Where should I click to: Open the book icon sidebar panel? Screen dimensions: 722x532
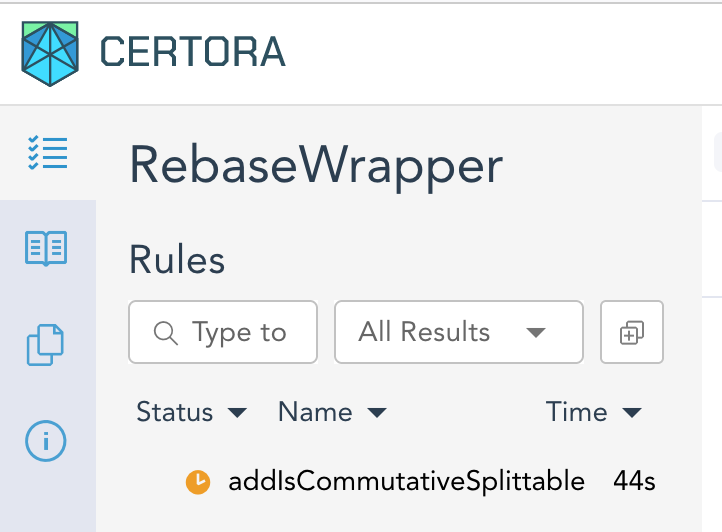[x=46, y=249]
